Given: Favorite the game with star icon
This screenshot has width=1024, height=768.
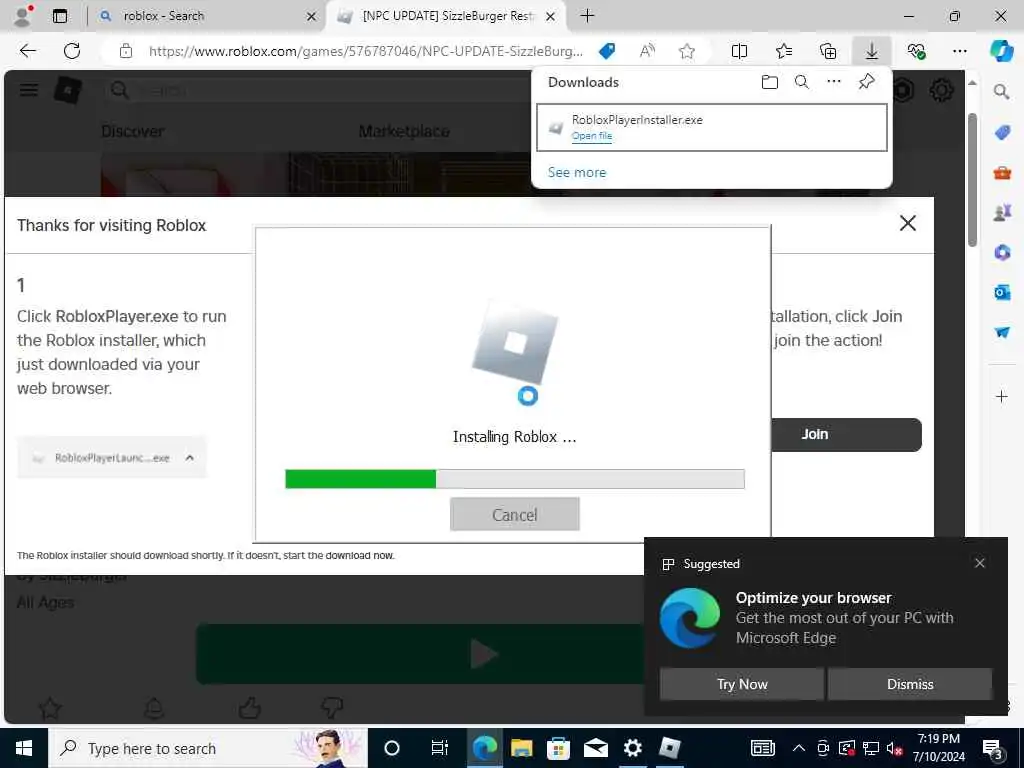Looking at the screenshot, I should [50, 707].
